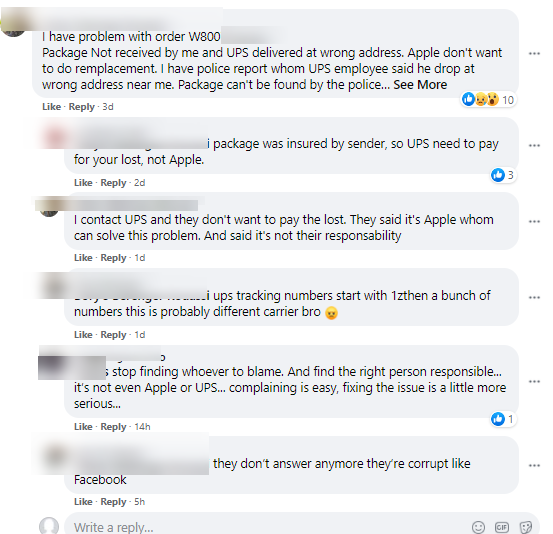
Task: Insert an emoji in the reply box
Action: 478,527
